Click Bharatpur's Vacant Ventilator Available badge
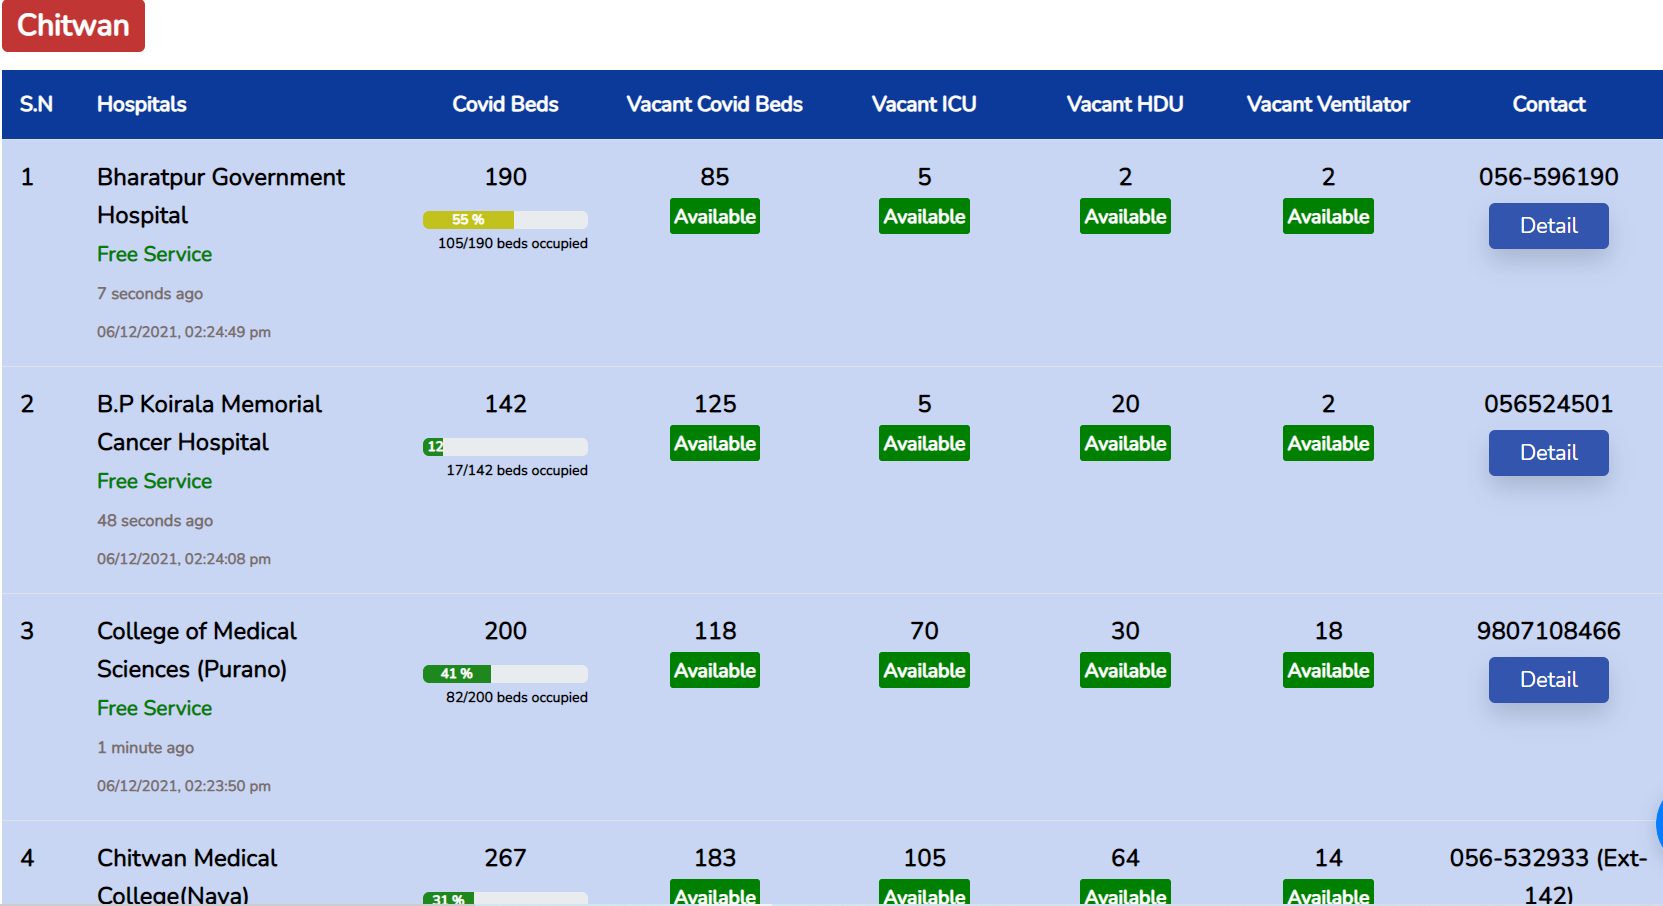 (1329, 217)
